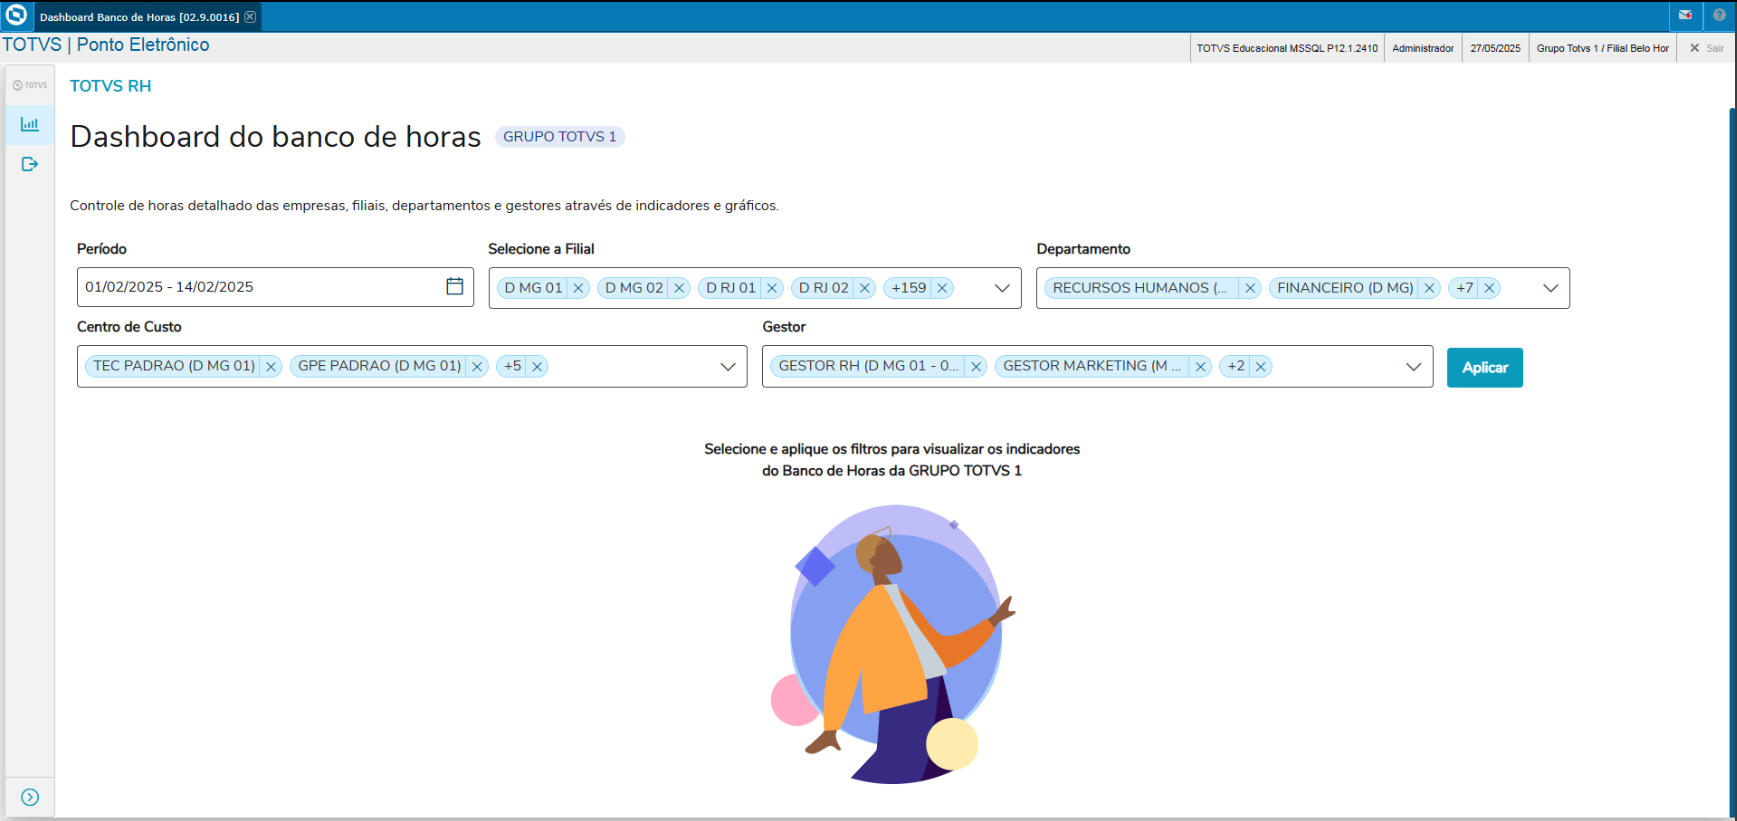Expand the Departamento dropdown

point(1550,288)
